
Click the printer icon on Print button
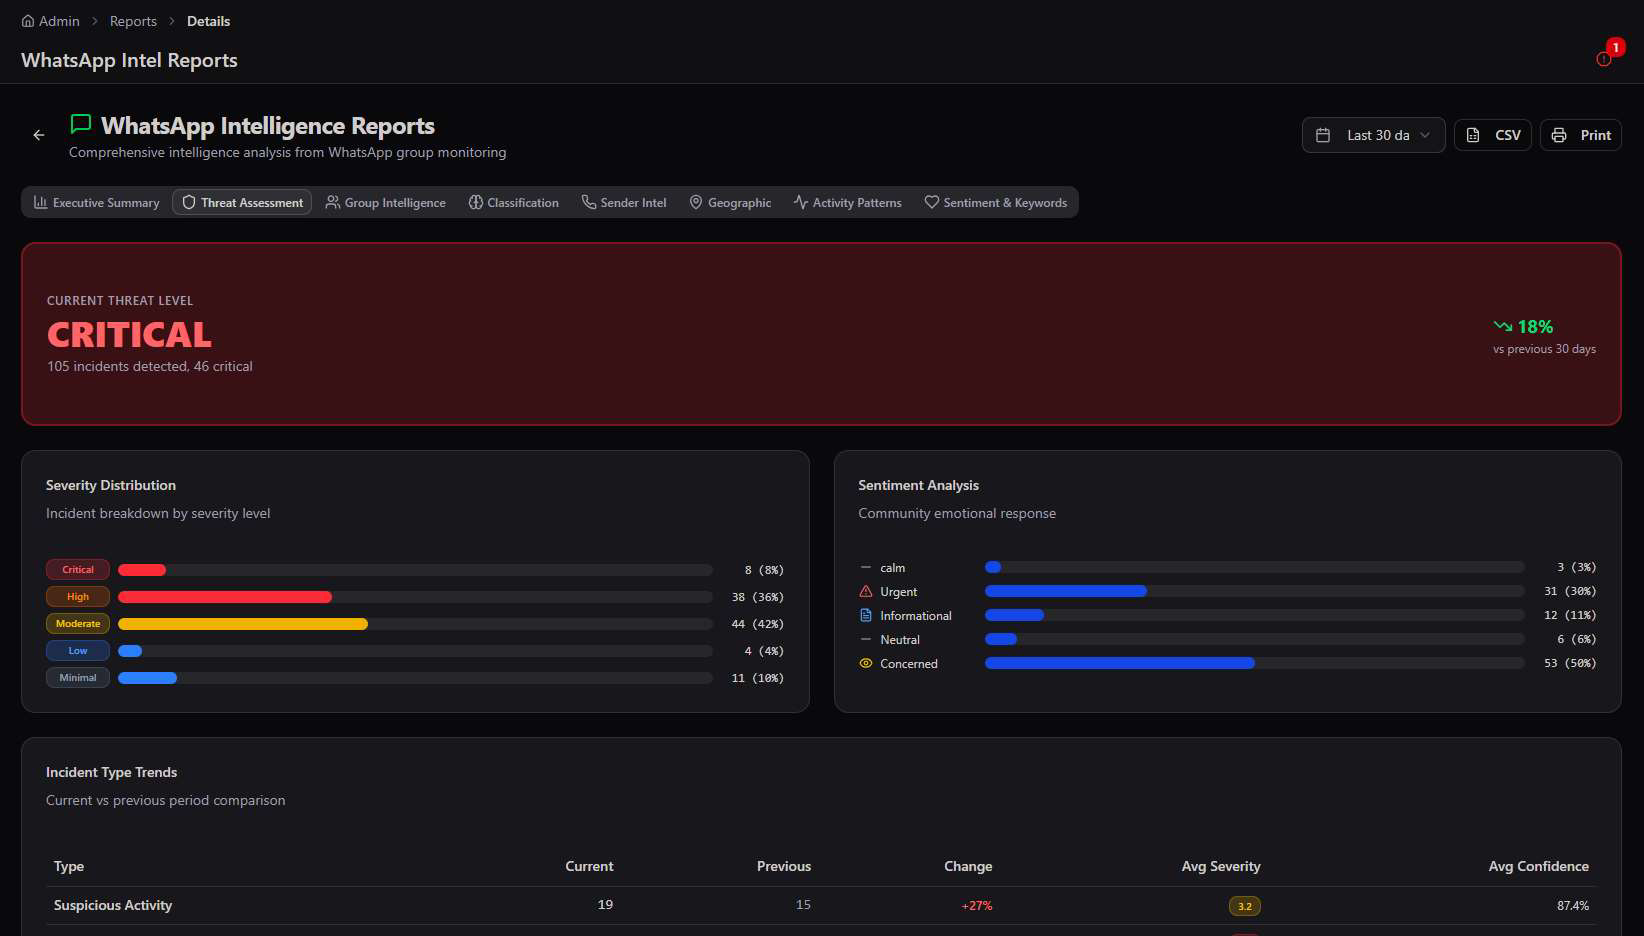[1559, 135]
